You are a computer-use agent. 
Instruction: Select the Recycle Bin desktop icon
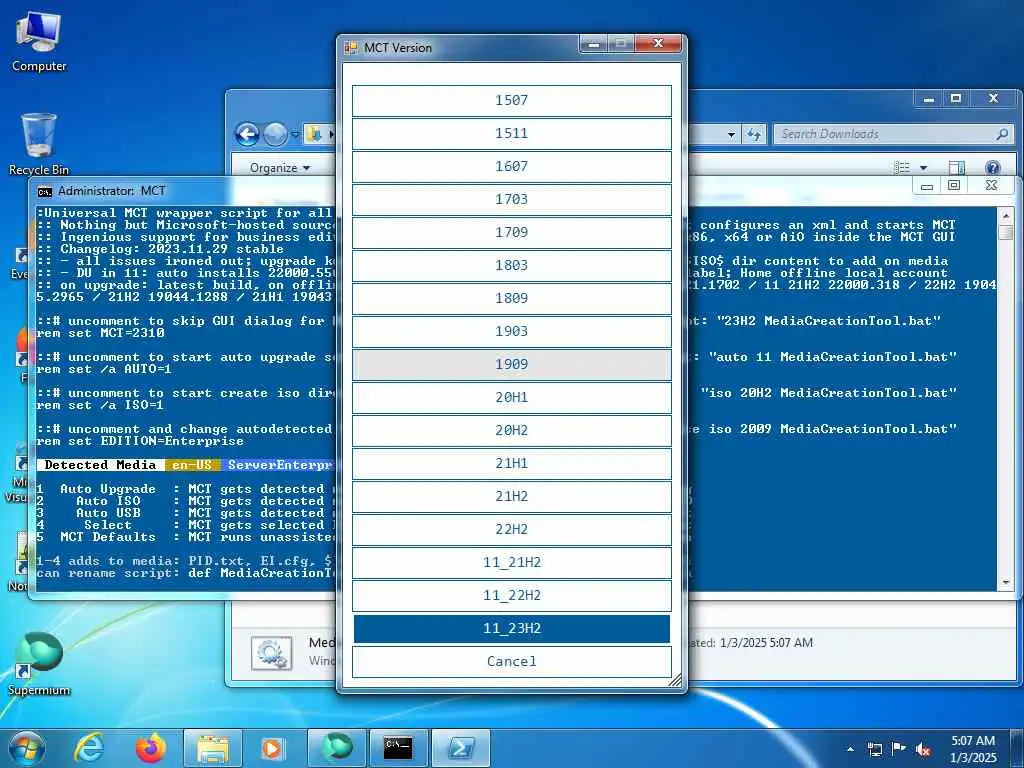pos(39,144)
